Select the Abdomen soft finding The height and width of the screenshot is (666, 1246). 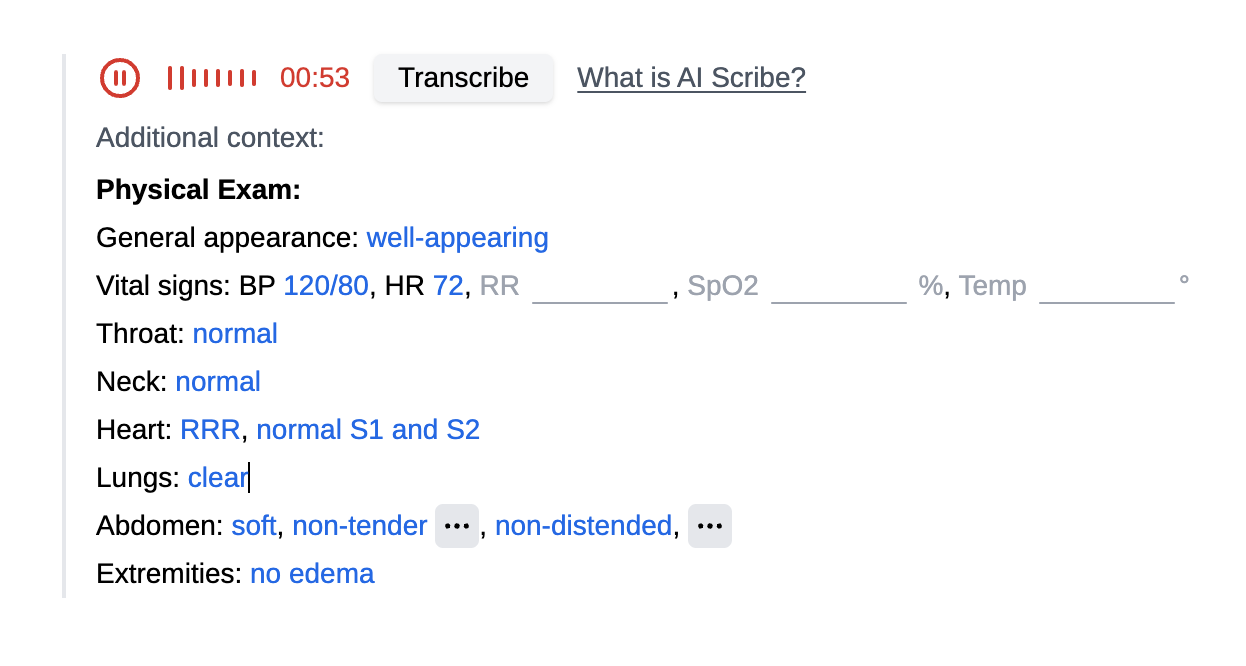pos(254,526)
